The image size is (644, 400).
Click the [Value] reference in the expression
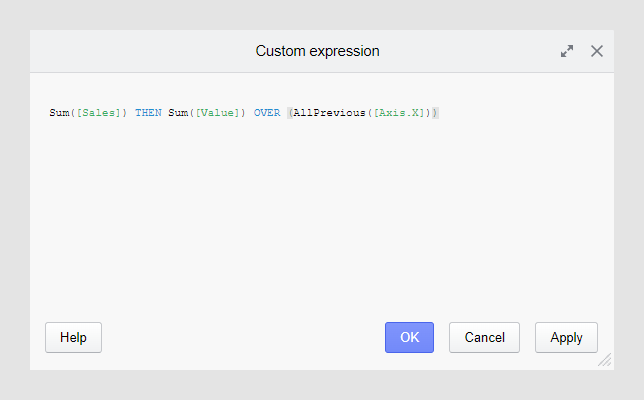tap(217, 113)
